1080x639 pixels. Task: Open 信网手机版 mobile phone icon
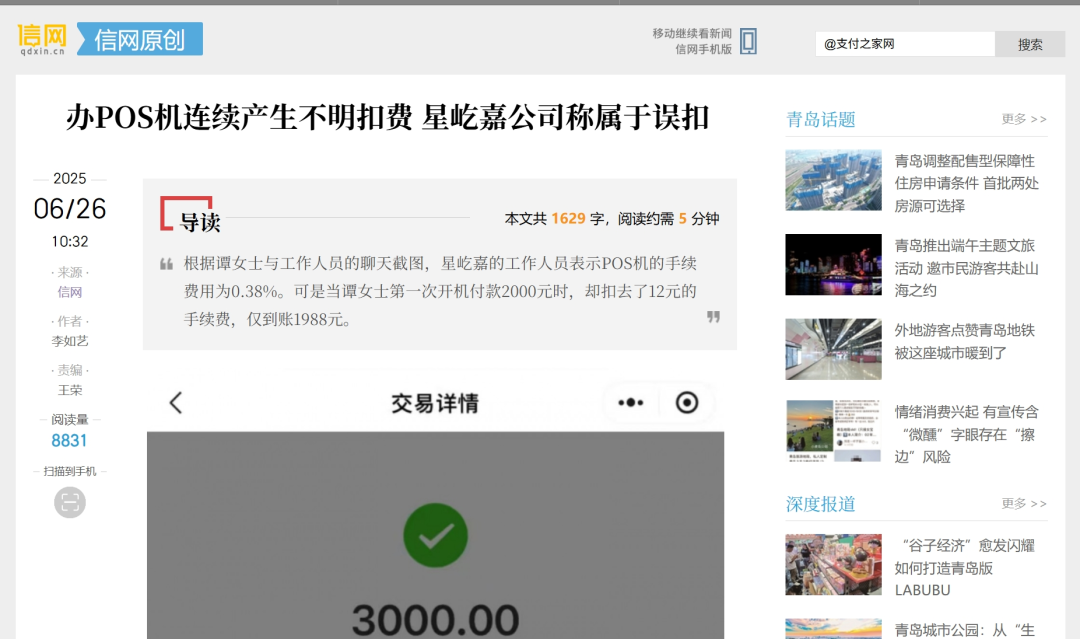point(748,41)
